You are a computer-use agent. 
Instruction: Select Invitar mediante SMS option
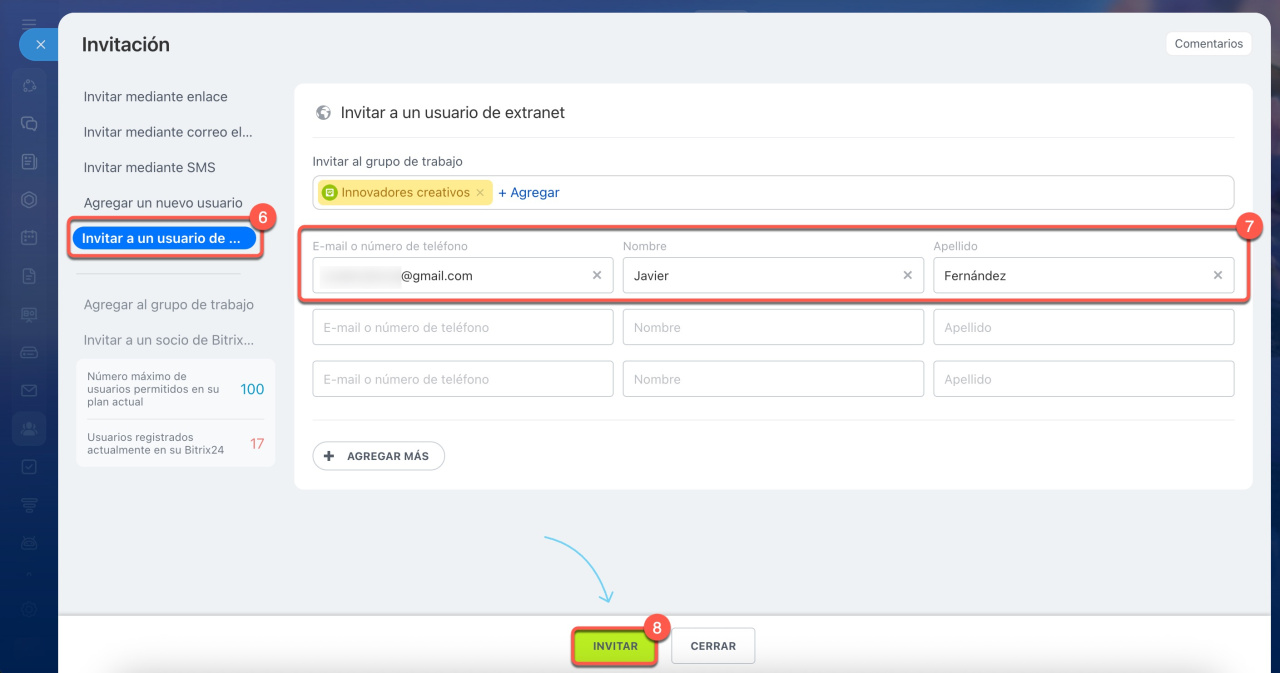150,167
